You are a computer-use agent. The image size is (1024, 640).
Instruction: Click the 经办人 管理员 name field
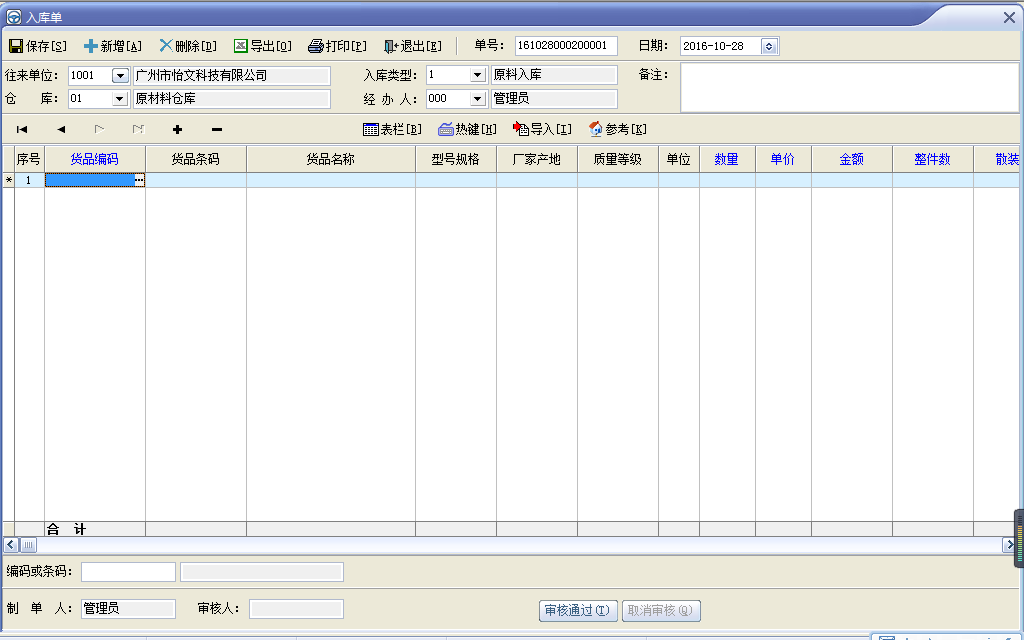point(554,99)
